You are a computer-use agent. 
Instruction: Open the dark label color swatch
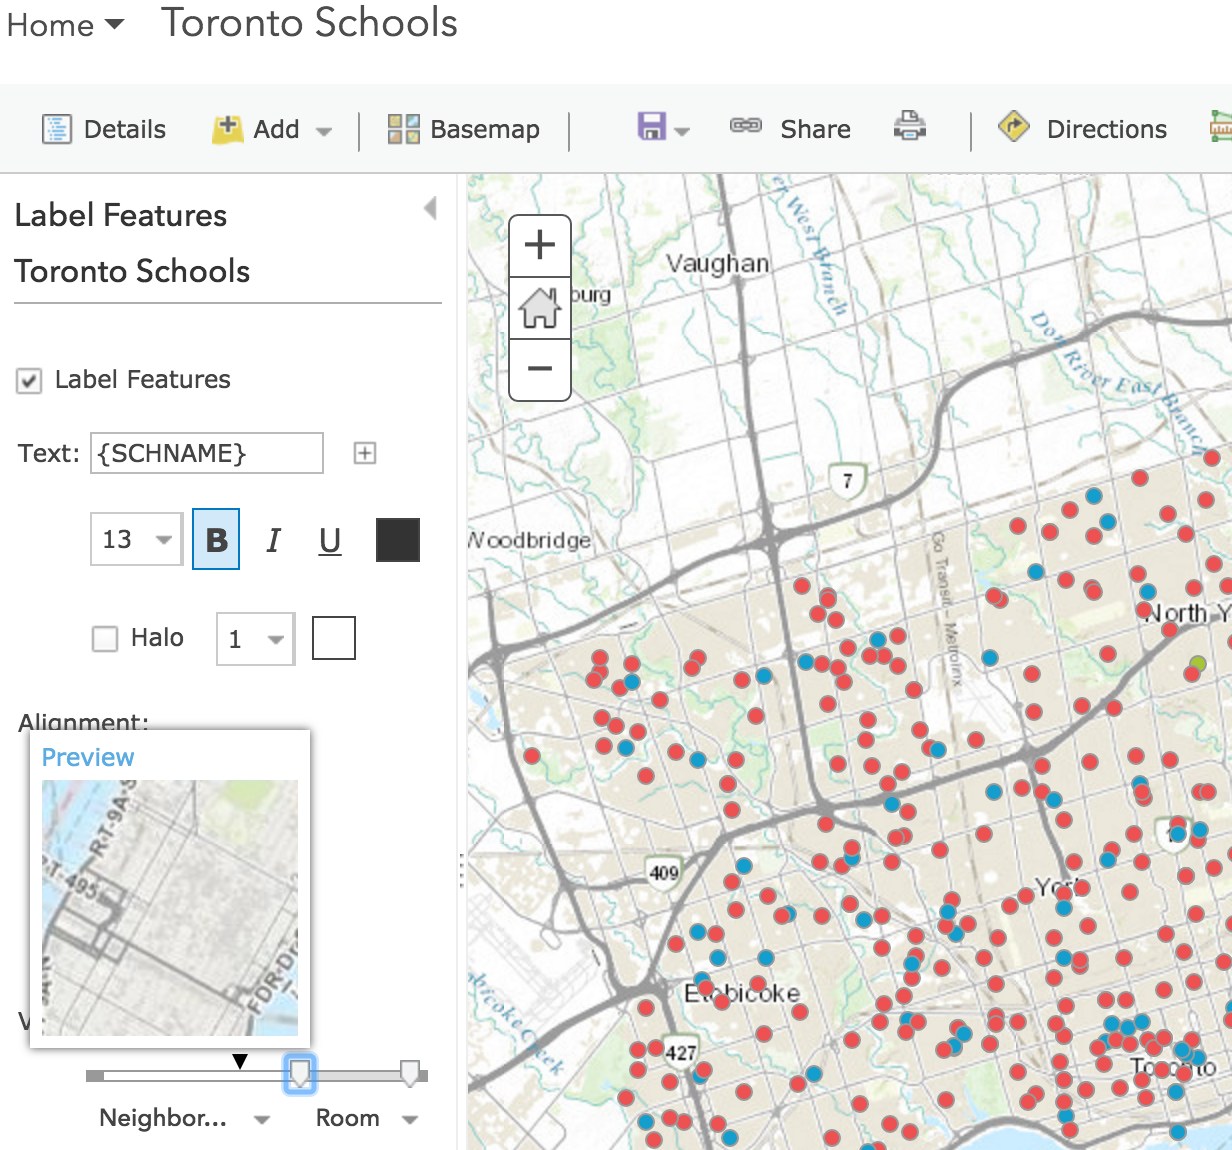[x=398, y=540]
